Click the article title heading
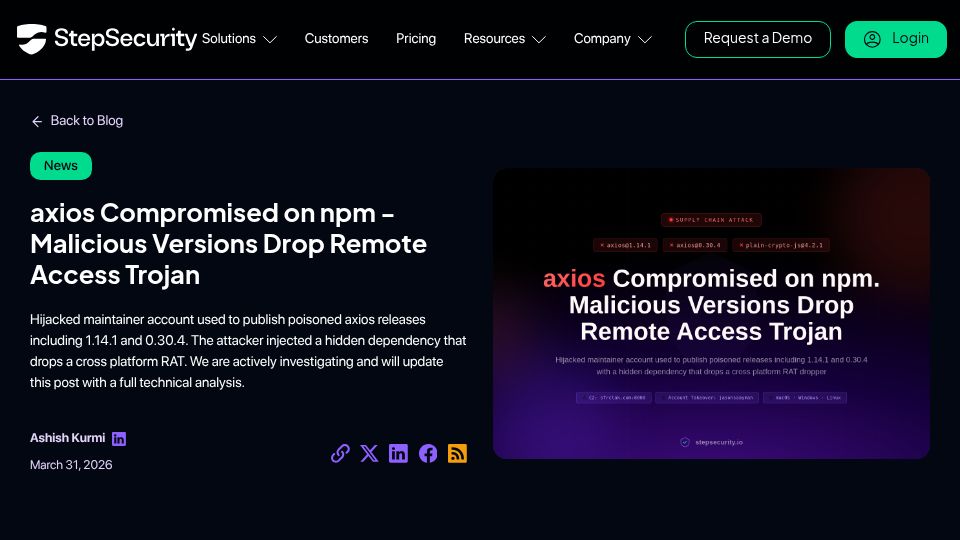The image size is (960, 540). point(228,244)
